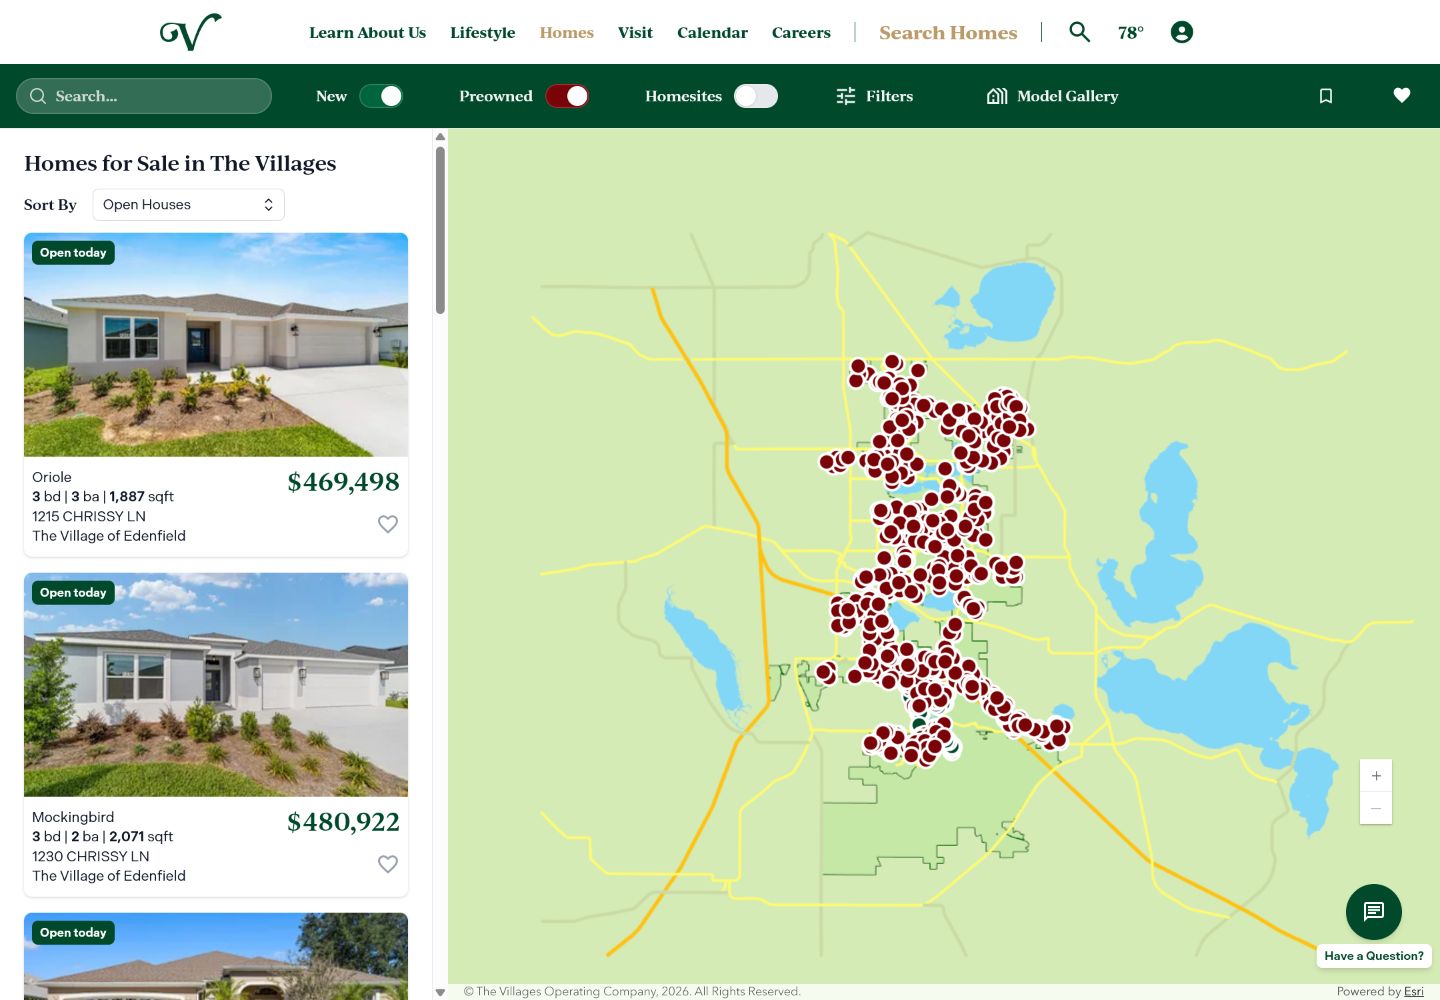The height and width of the screenshot is (1000, 1440).
Task: Open the chat bubble button
Action: [x=1374, y=912]
